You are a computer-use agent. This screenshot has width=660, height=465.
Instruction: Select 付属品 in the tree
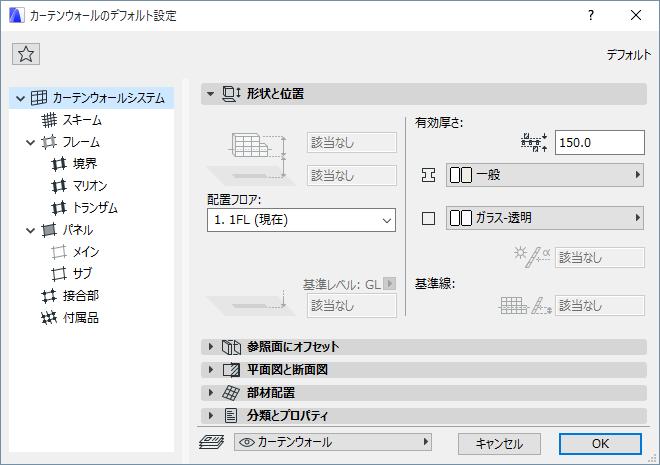[81, 317]
